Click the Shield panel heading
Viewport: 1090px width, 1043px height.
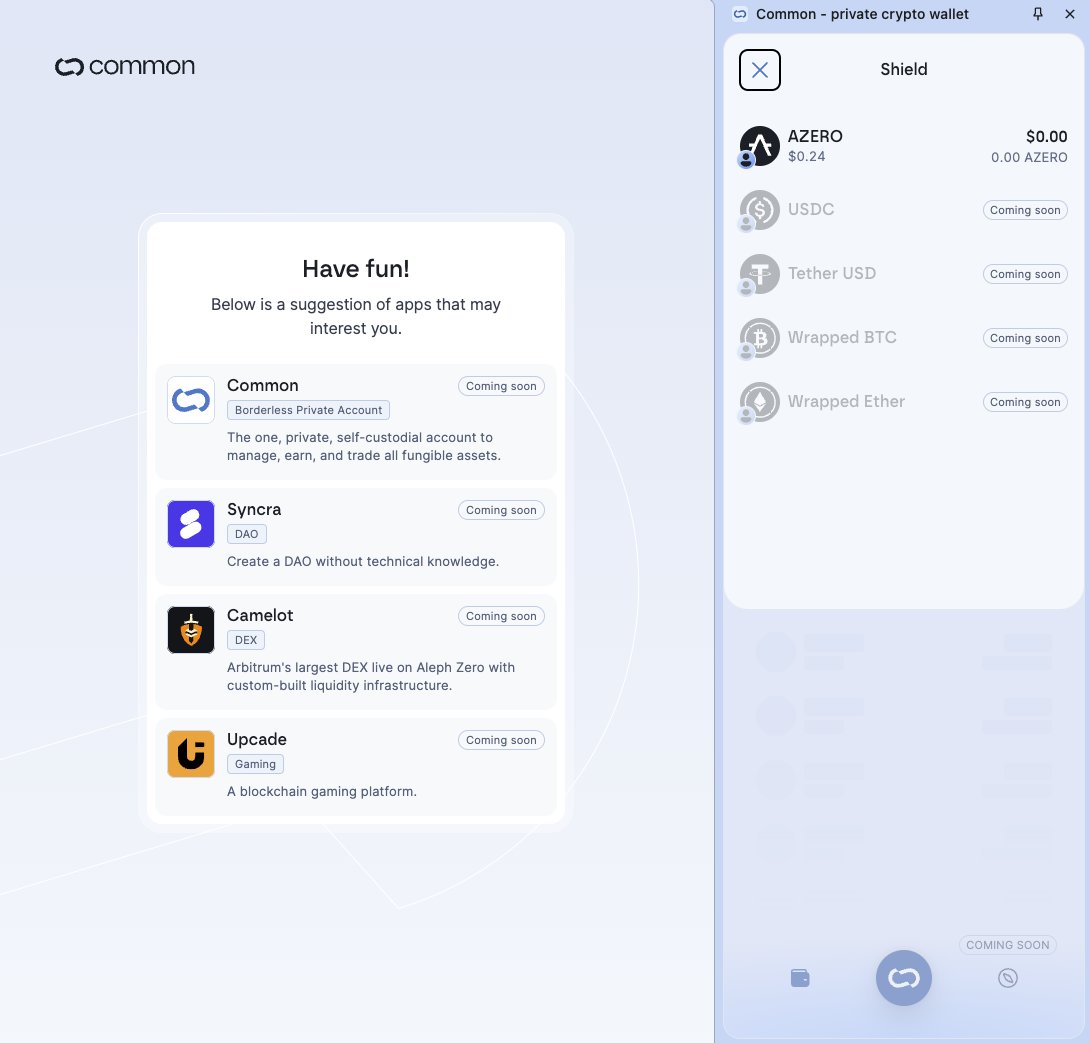[904, 70]
